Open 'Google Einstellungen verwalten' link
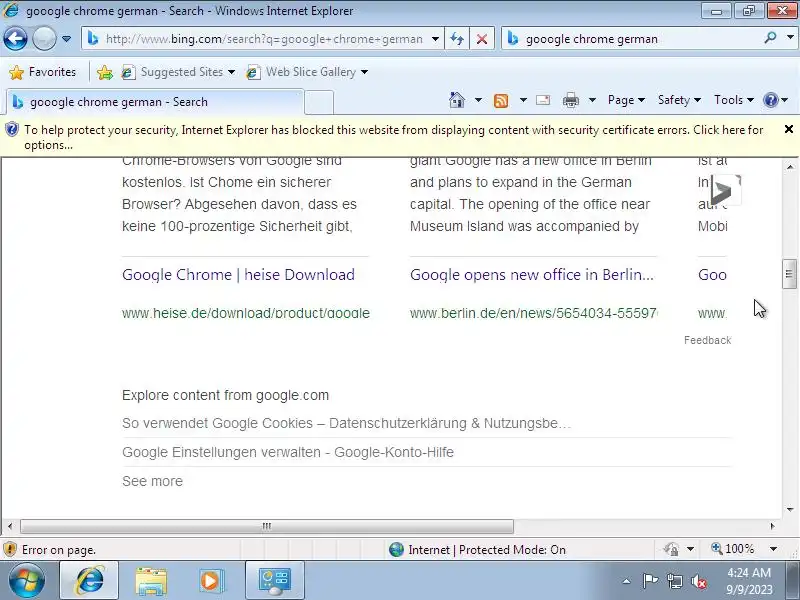800x600 pixels. [x=288, y=452]
